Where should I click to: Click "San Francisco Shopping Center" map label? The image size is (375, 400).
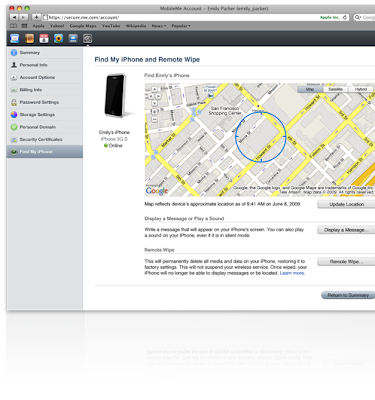tap(225, 111)
